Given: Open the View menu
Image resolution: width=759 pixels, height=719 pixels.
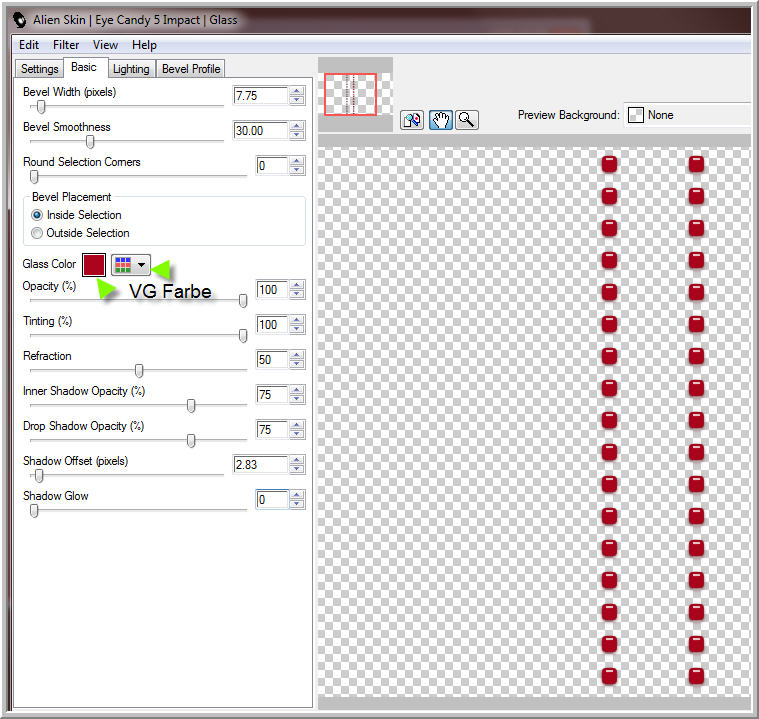Looking at the screenshot, I should tap(105, 45).
